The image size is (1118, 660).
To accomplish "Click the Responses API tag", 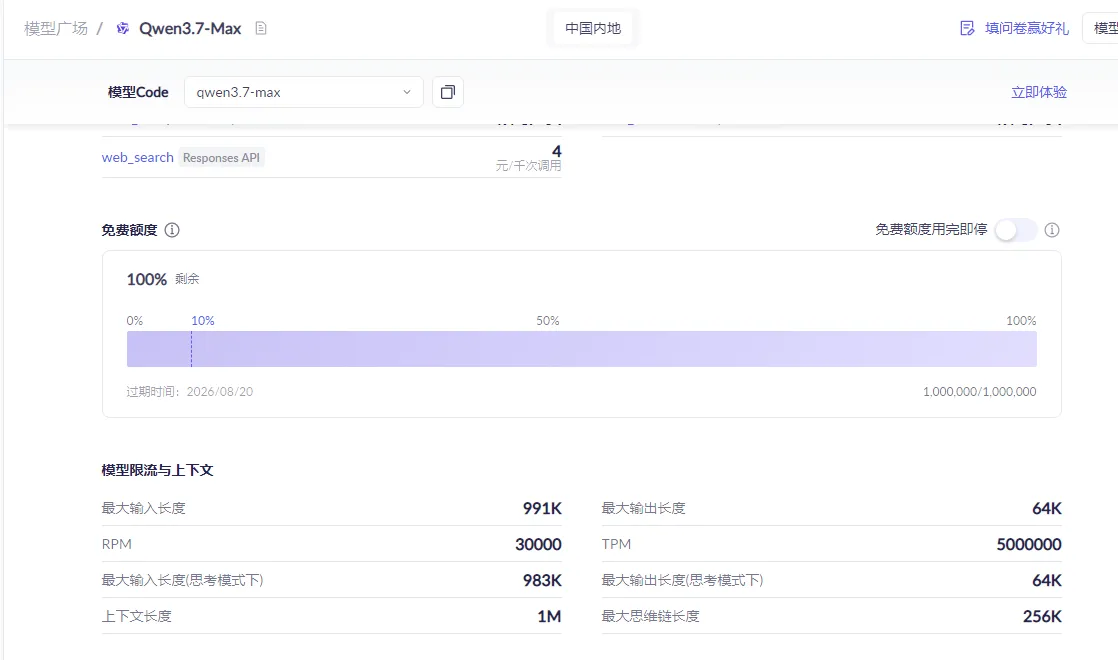I will [x=221, y=158].
